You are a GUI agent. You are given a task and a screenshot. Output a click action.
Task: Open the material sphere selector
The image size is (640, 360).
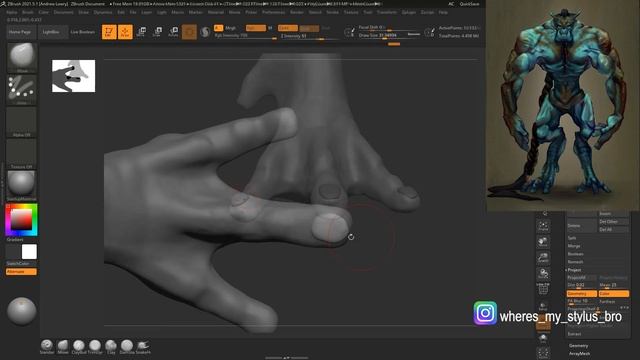click(22, 186)
